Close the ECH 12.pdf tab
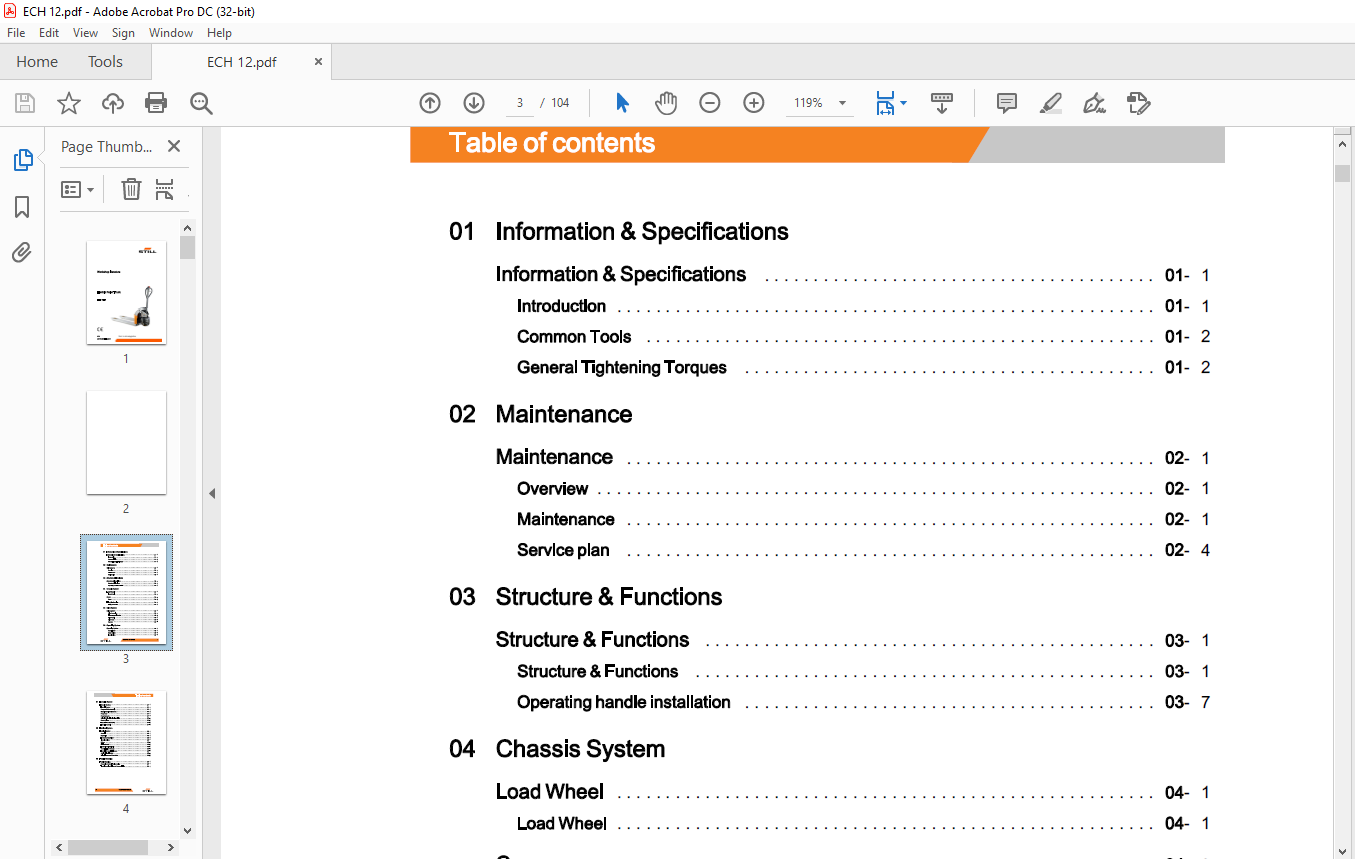Image resolution: width=1355 pixels, height=859 pixels. (319, 62)
